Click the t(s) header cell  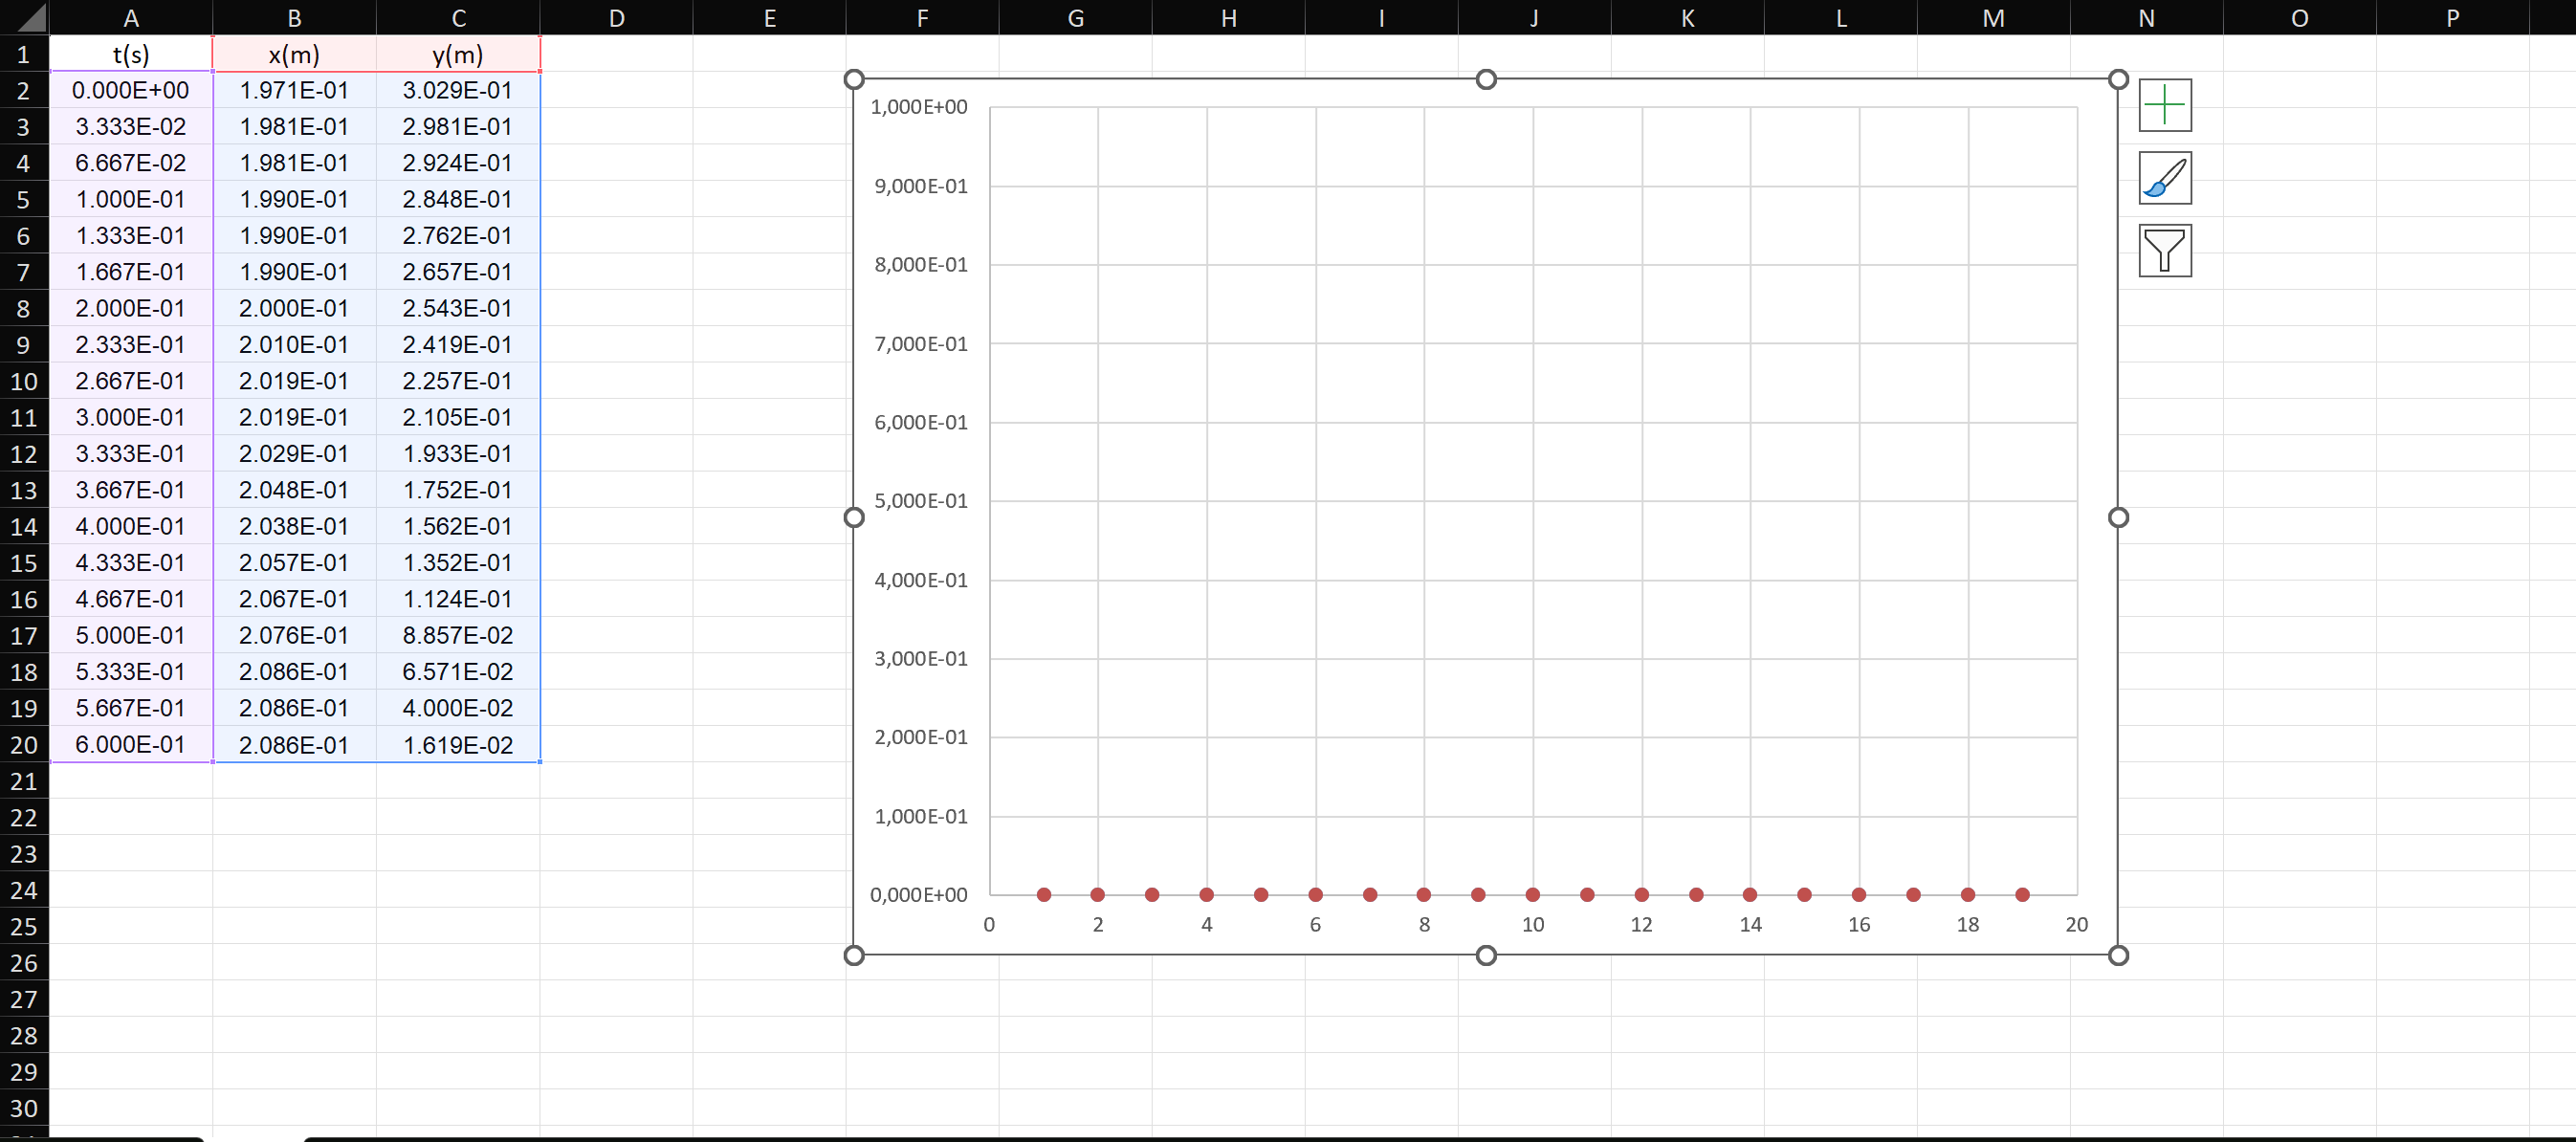pyautogui.click(x=131, y=54)
